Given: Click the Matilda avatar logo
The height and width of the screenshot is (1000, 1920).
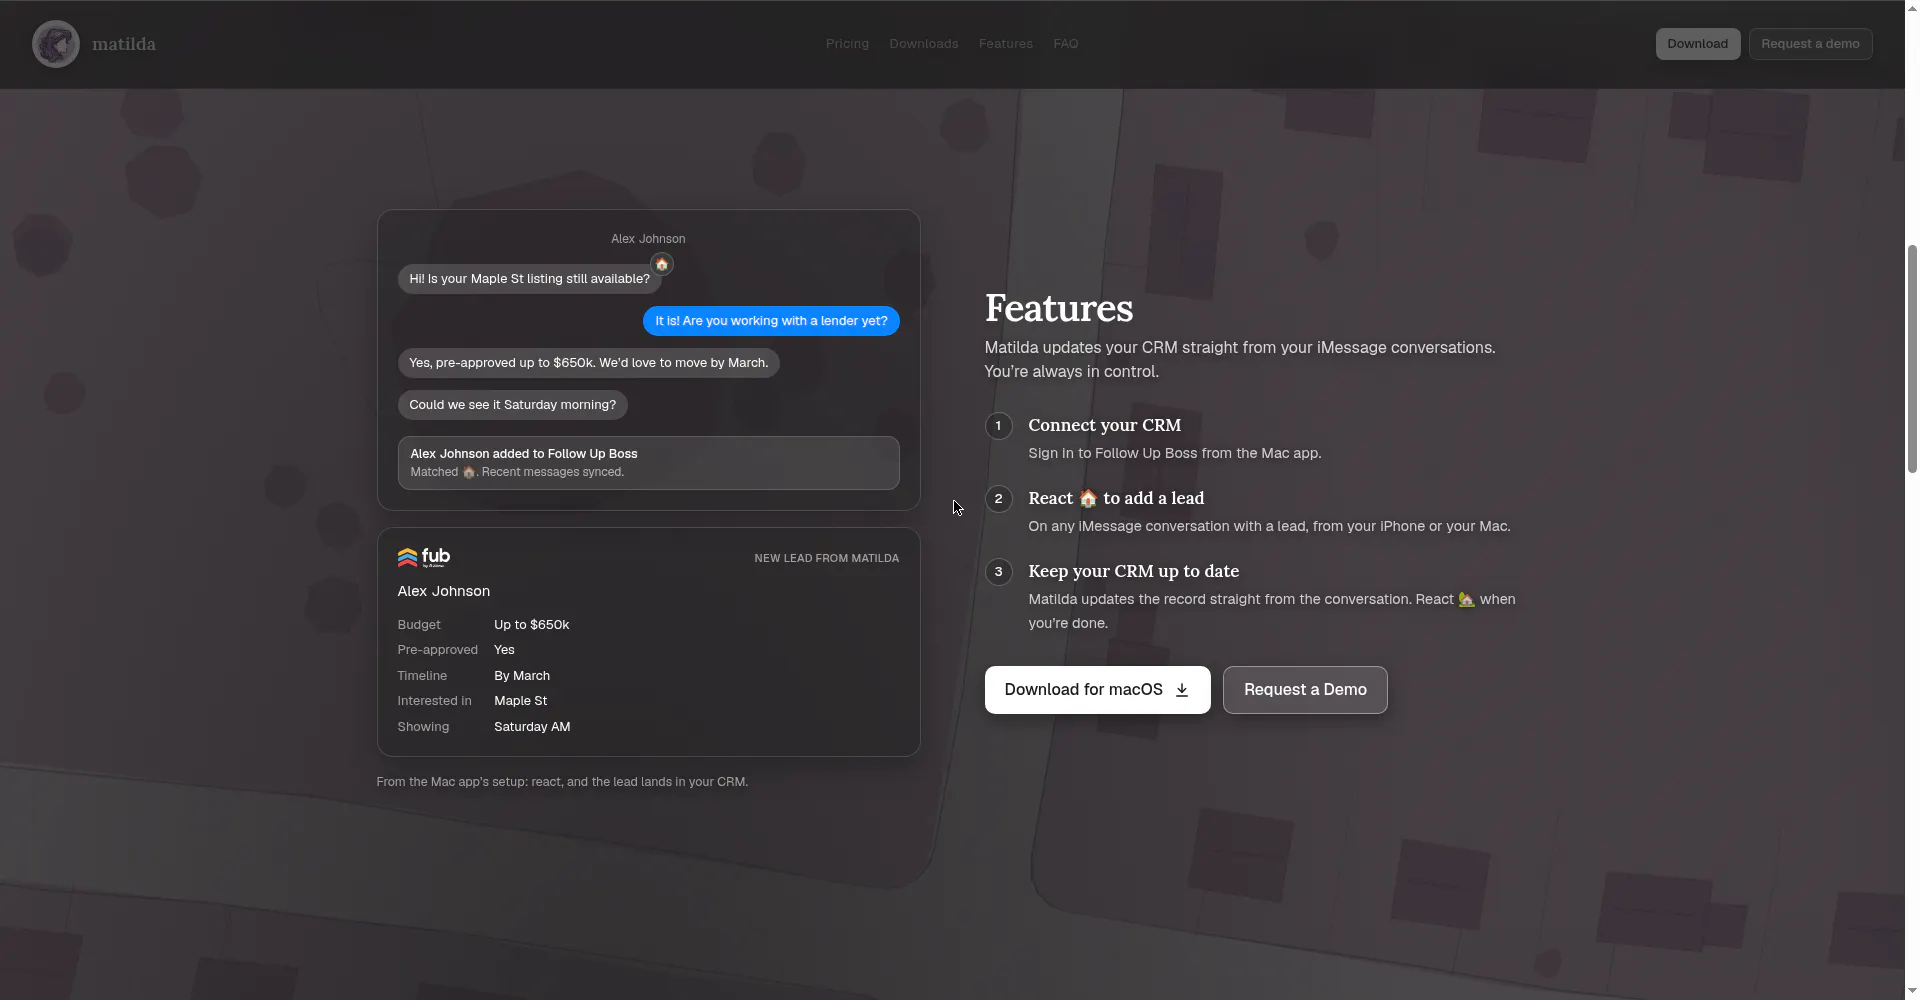Looking at the screenshot, I should pyautogui.click(x=56, y=44).
